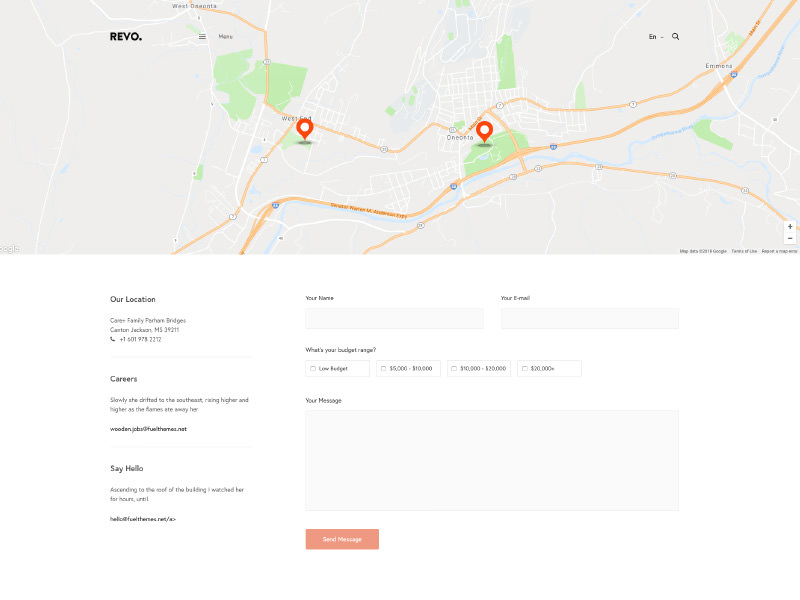800x600 pixels.
Task: Click into the Your E-mail field
Action: (589, 318)
